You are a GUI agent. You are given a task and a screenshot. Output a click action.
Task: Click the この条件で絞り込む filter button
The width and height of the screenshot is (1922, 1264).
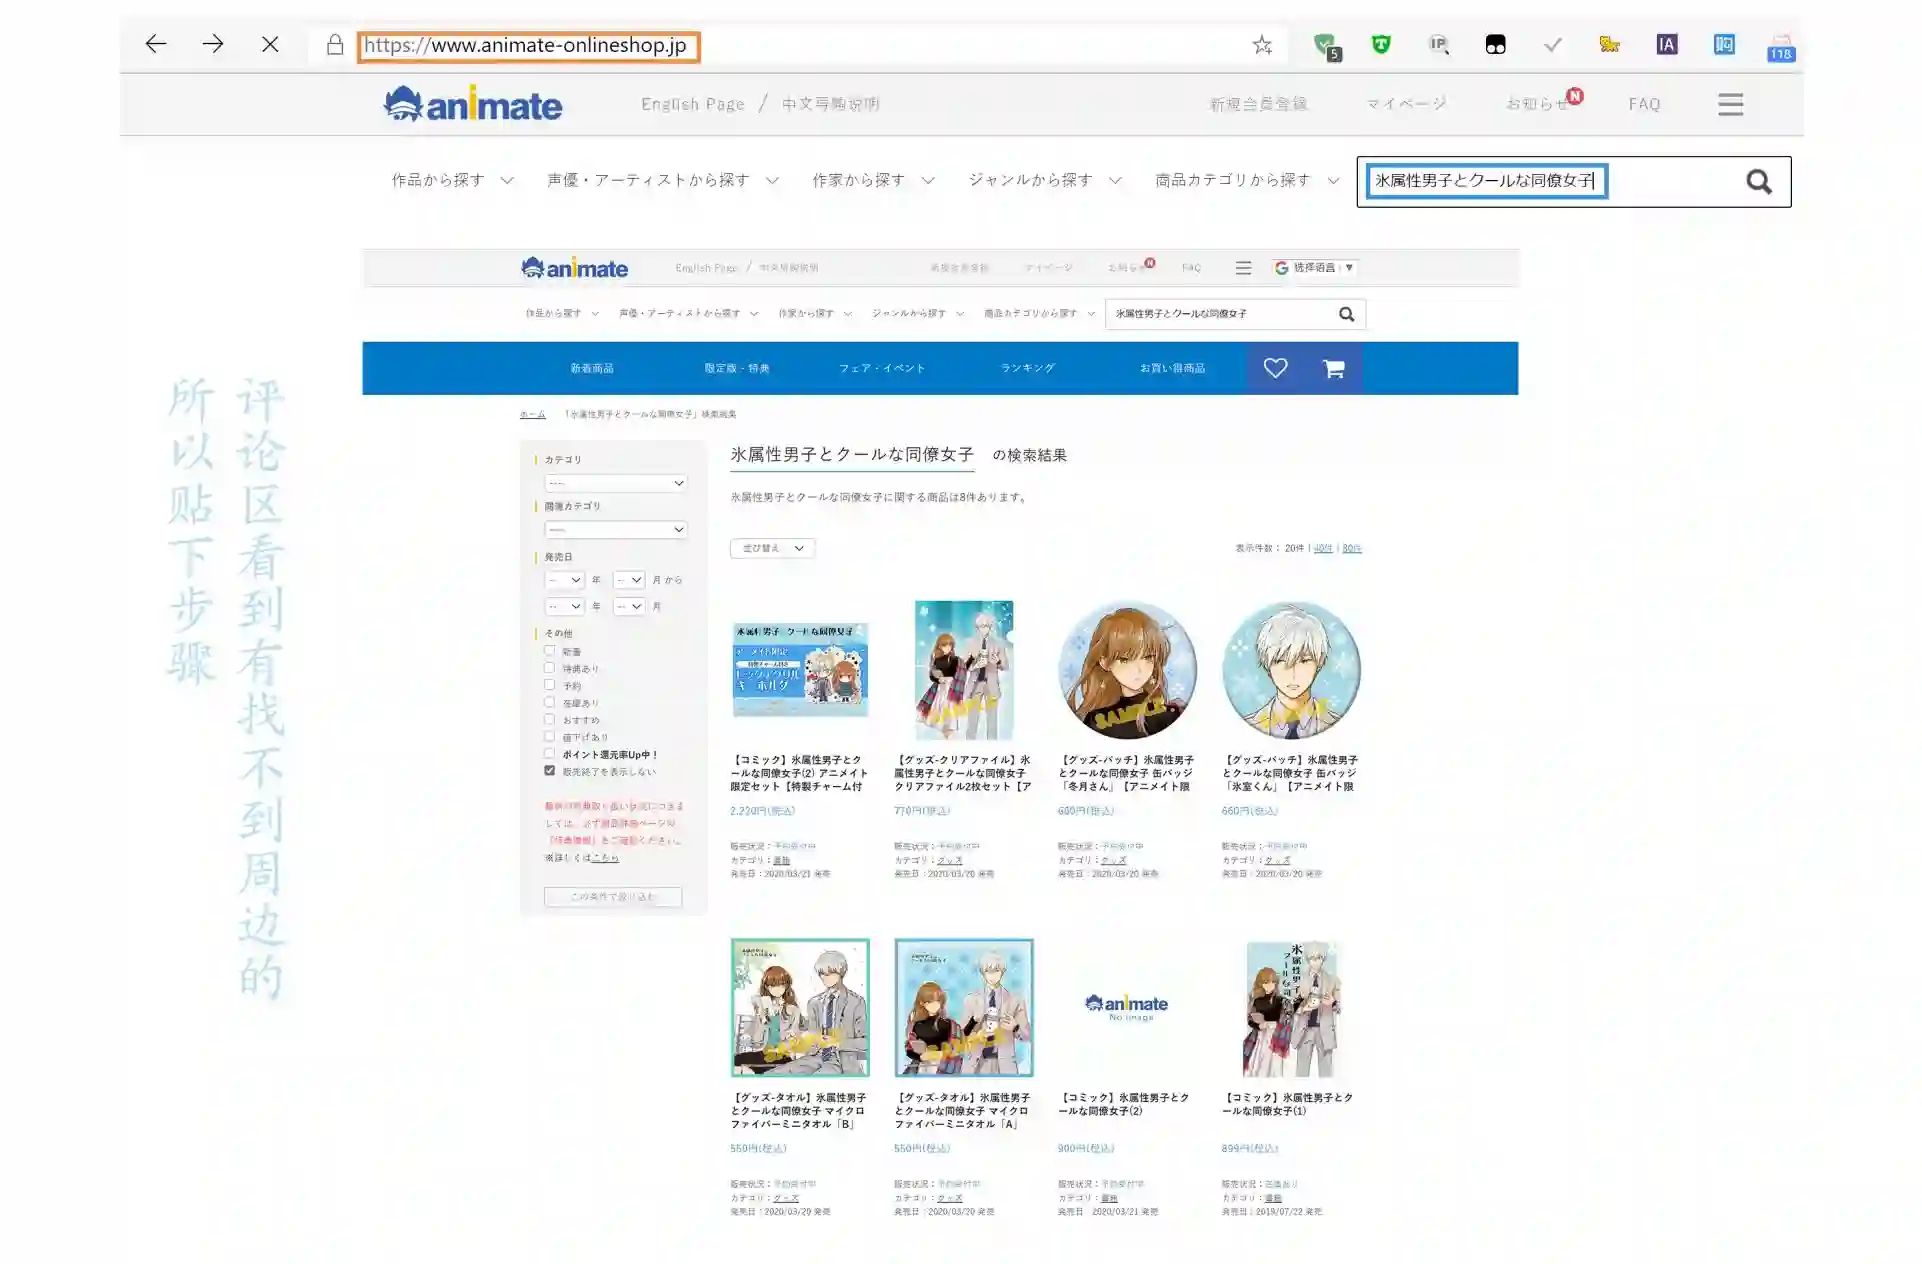pos(613,897)
